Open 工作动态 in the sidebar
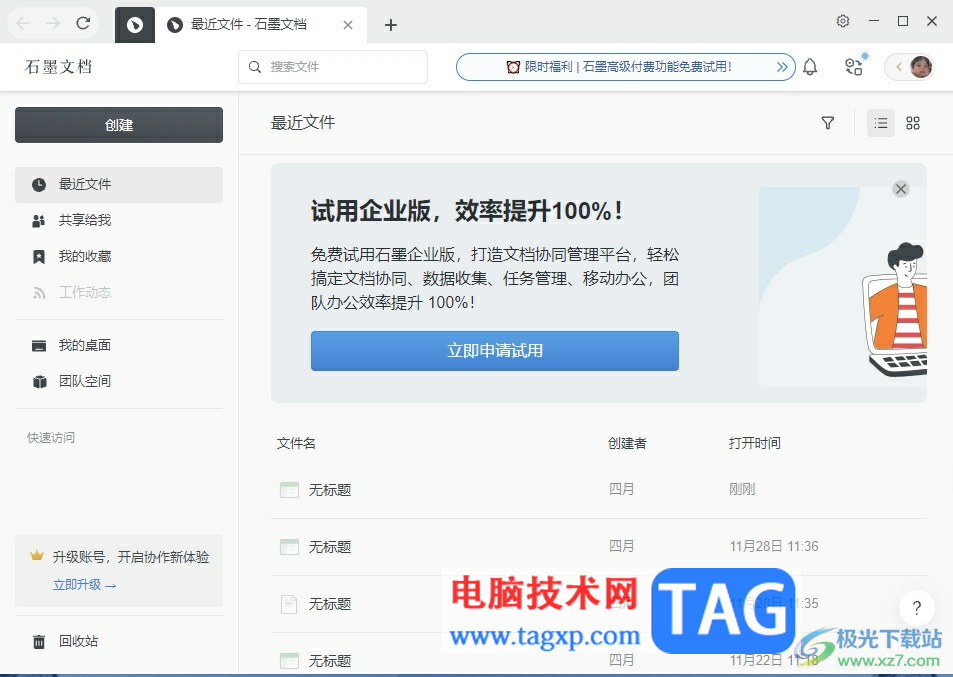953x677 pixels. (x=119, y=292)
